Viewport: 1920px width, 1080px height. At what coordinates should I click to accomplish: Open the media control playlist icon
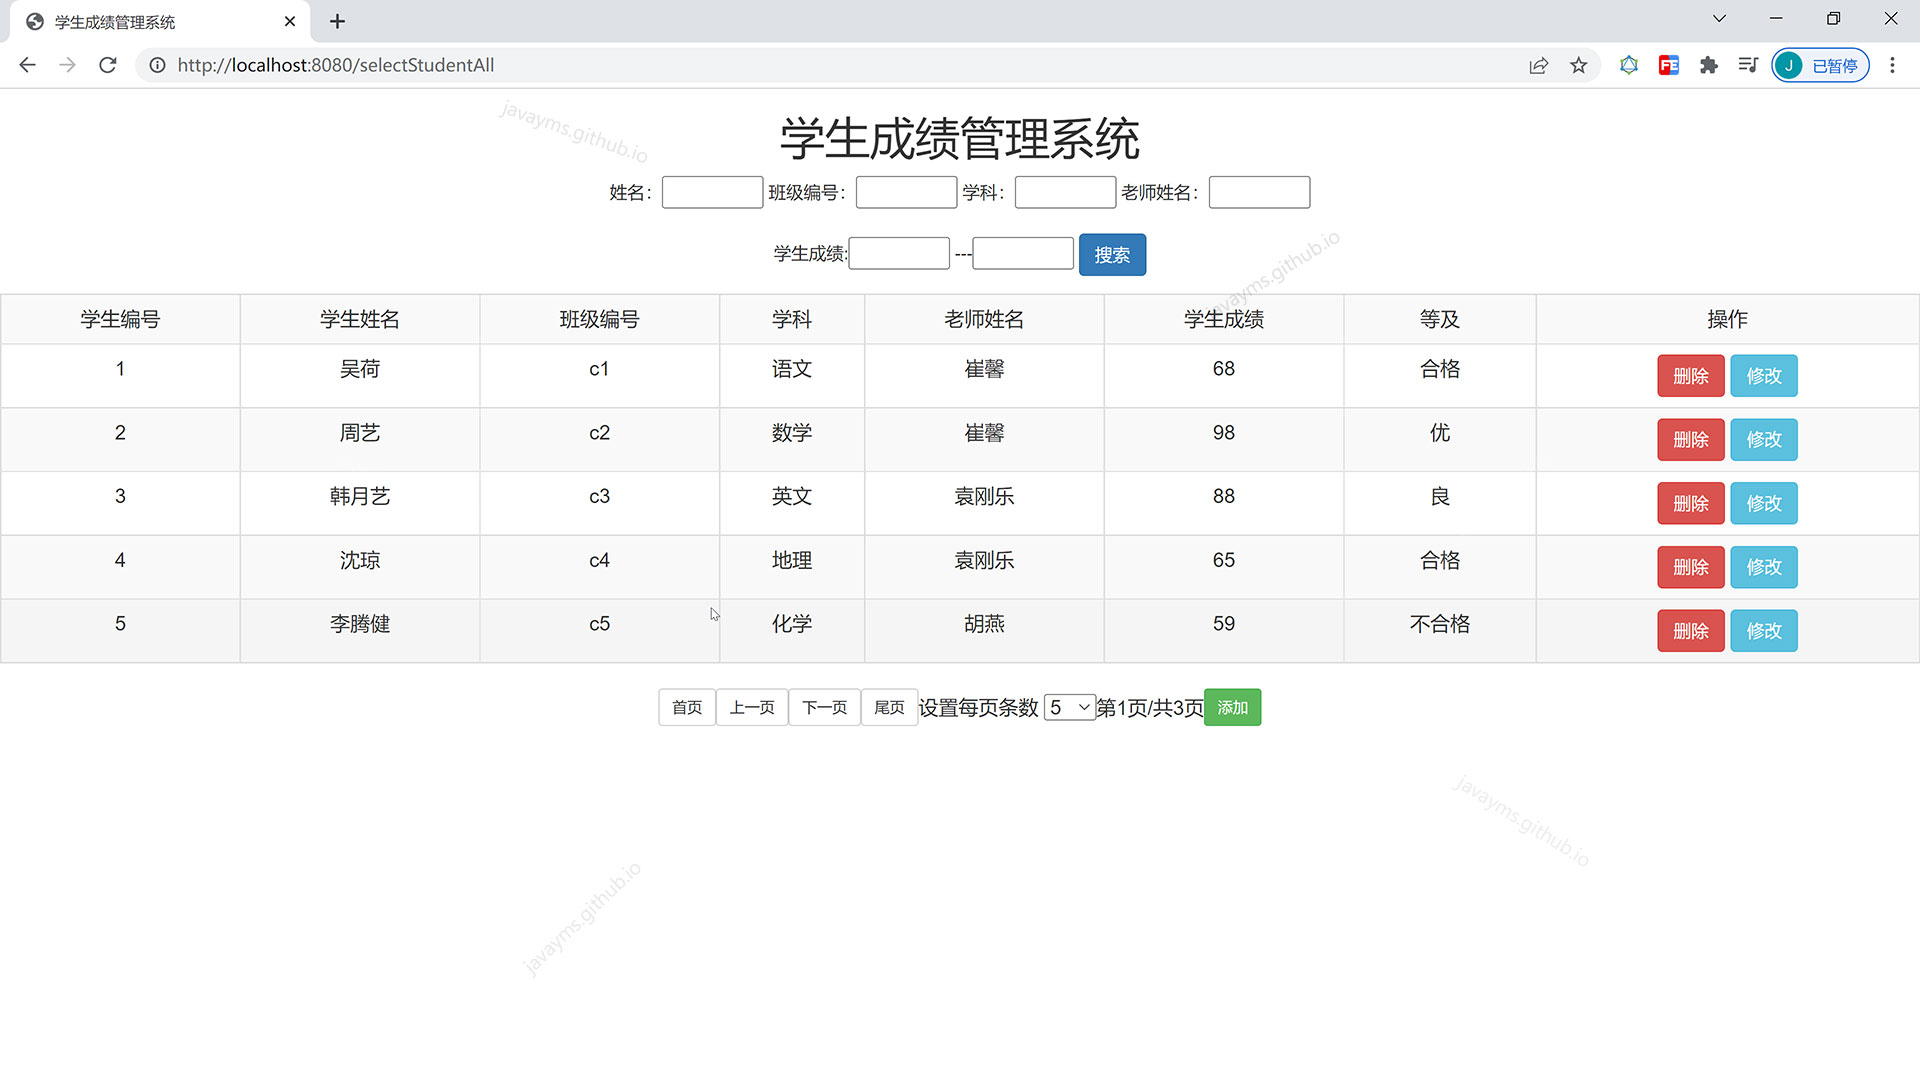coord(1748,65)
